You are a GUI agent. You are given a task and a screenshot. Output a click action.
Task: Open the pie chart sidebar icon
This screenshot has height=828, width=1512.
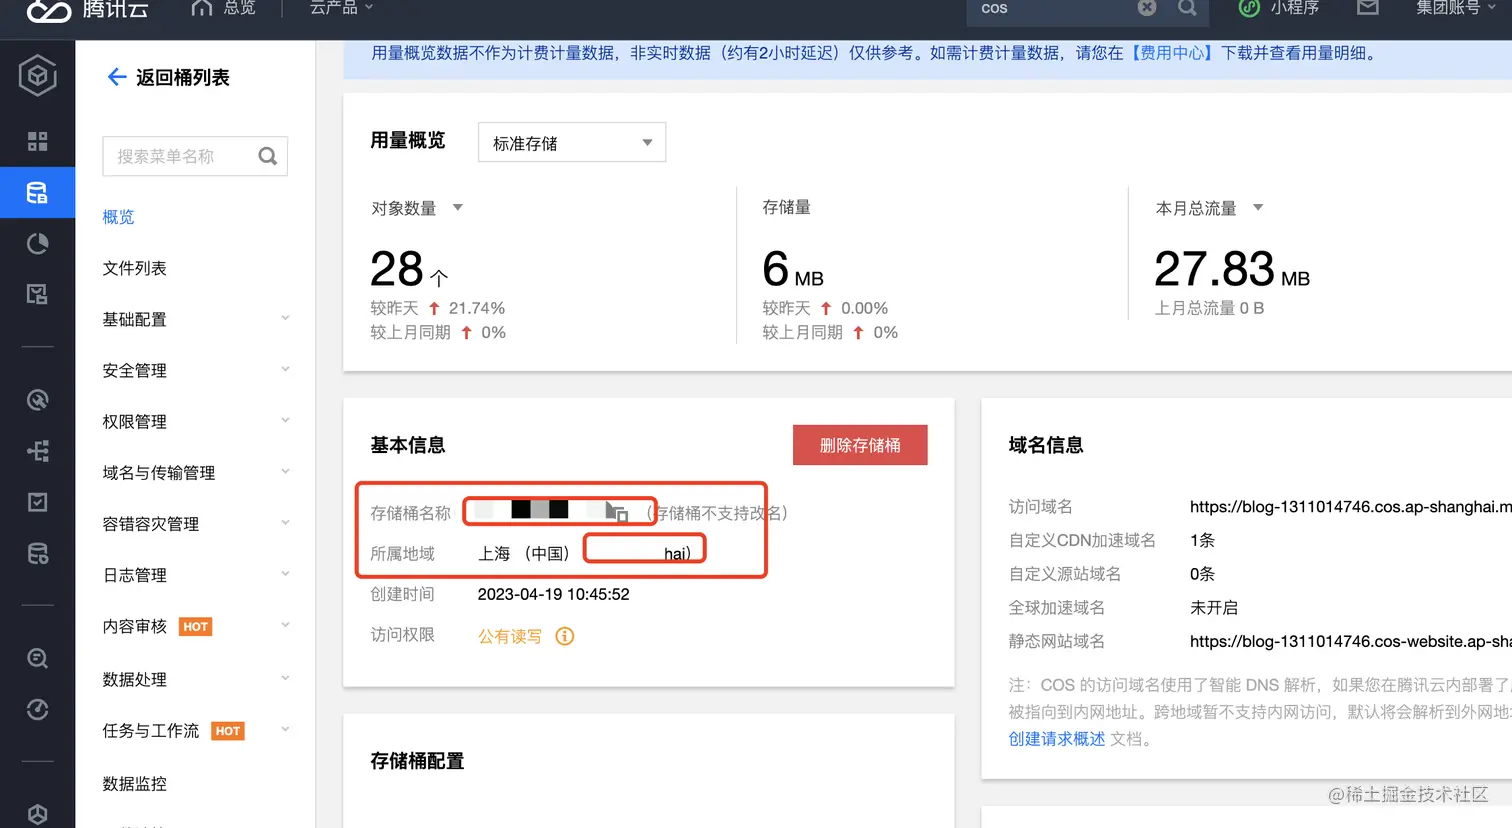37,244
